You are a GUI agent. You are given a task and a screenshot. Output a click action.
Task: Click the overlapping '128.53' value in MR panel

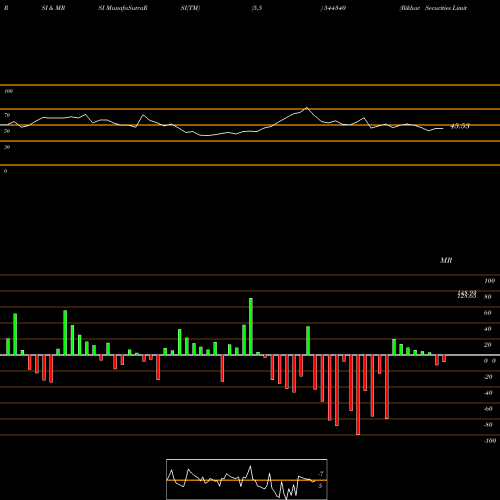[467, 296]
